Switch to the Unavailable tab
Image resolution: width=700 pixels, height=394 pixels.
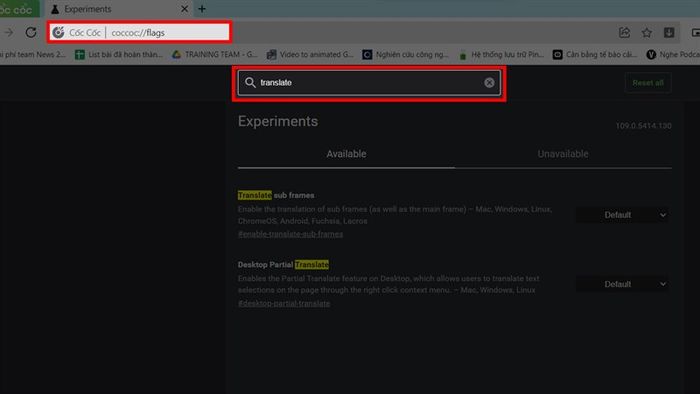(563, 154)
